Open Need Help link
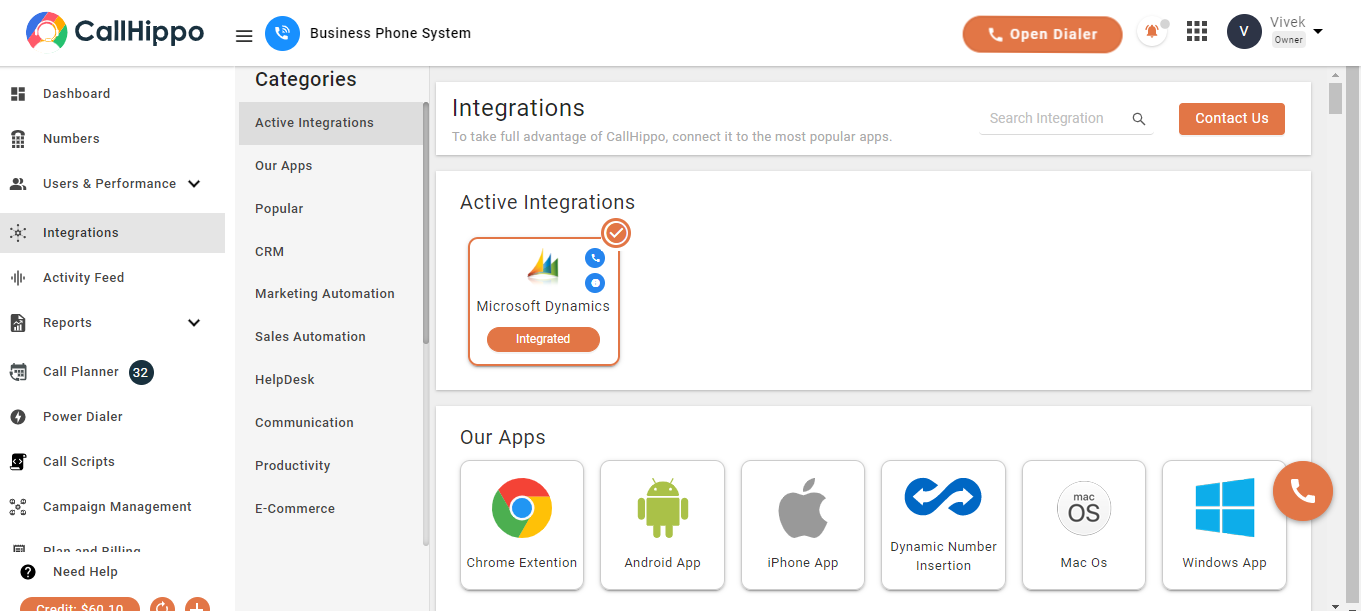The width and height of the screenshot is (1361, 611). 85,572
